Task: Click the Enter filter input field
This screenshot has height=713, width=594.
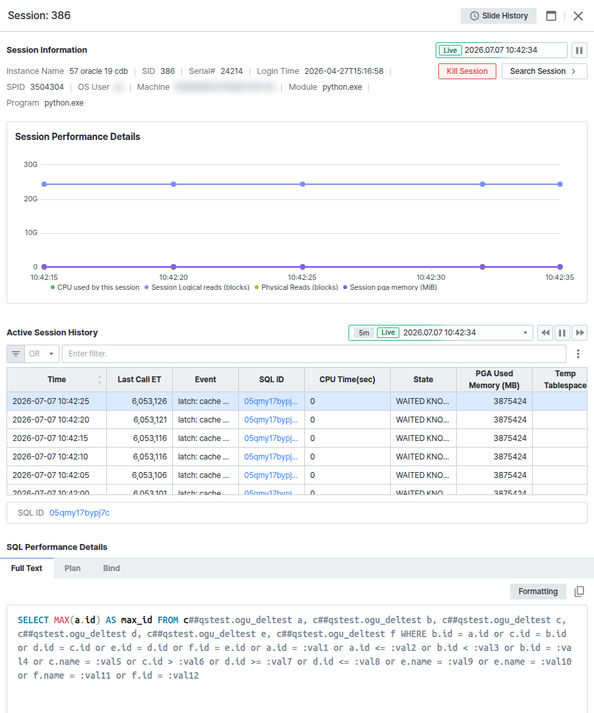Action: [314, 354]
